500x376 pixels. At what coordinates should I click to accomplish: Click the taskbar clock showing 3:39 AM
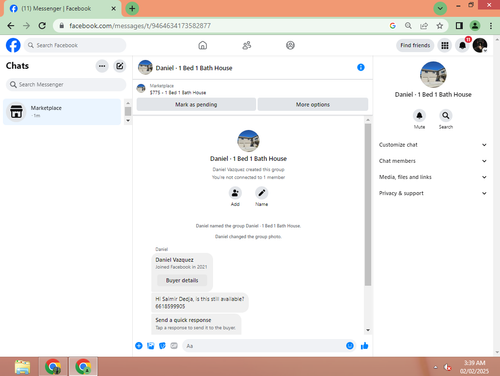click(475, 363)
